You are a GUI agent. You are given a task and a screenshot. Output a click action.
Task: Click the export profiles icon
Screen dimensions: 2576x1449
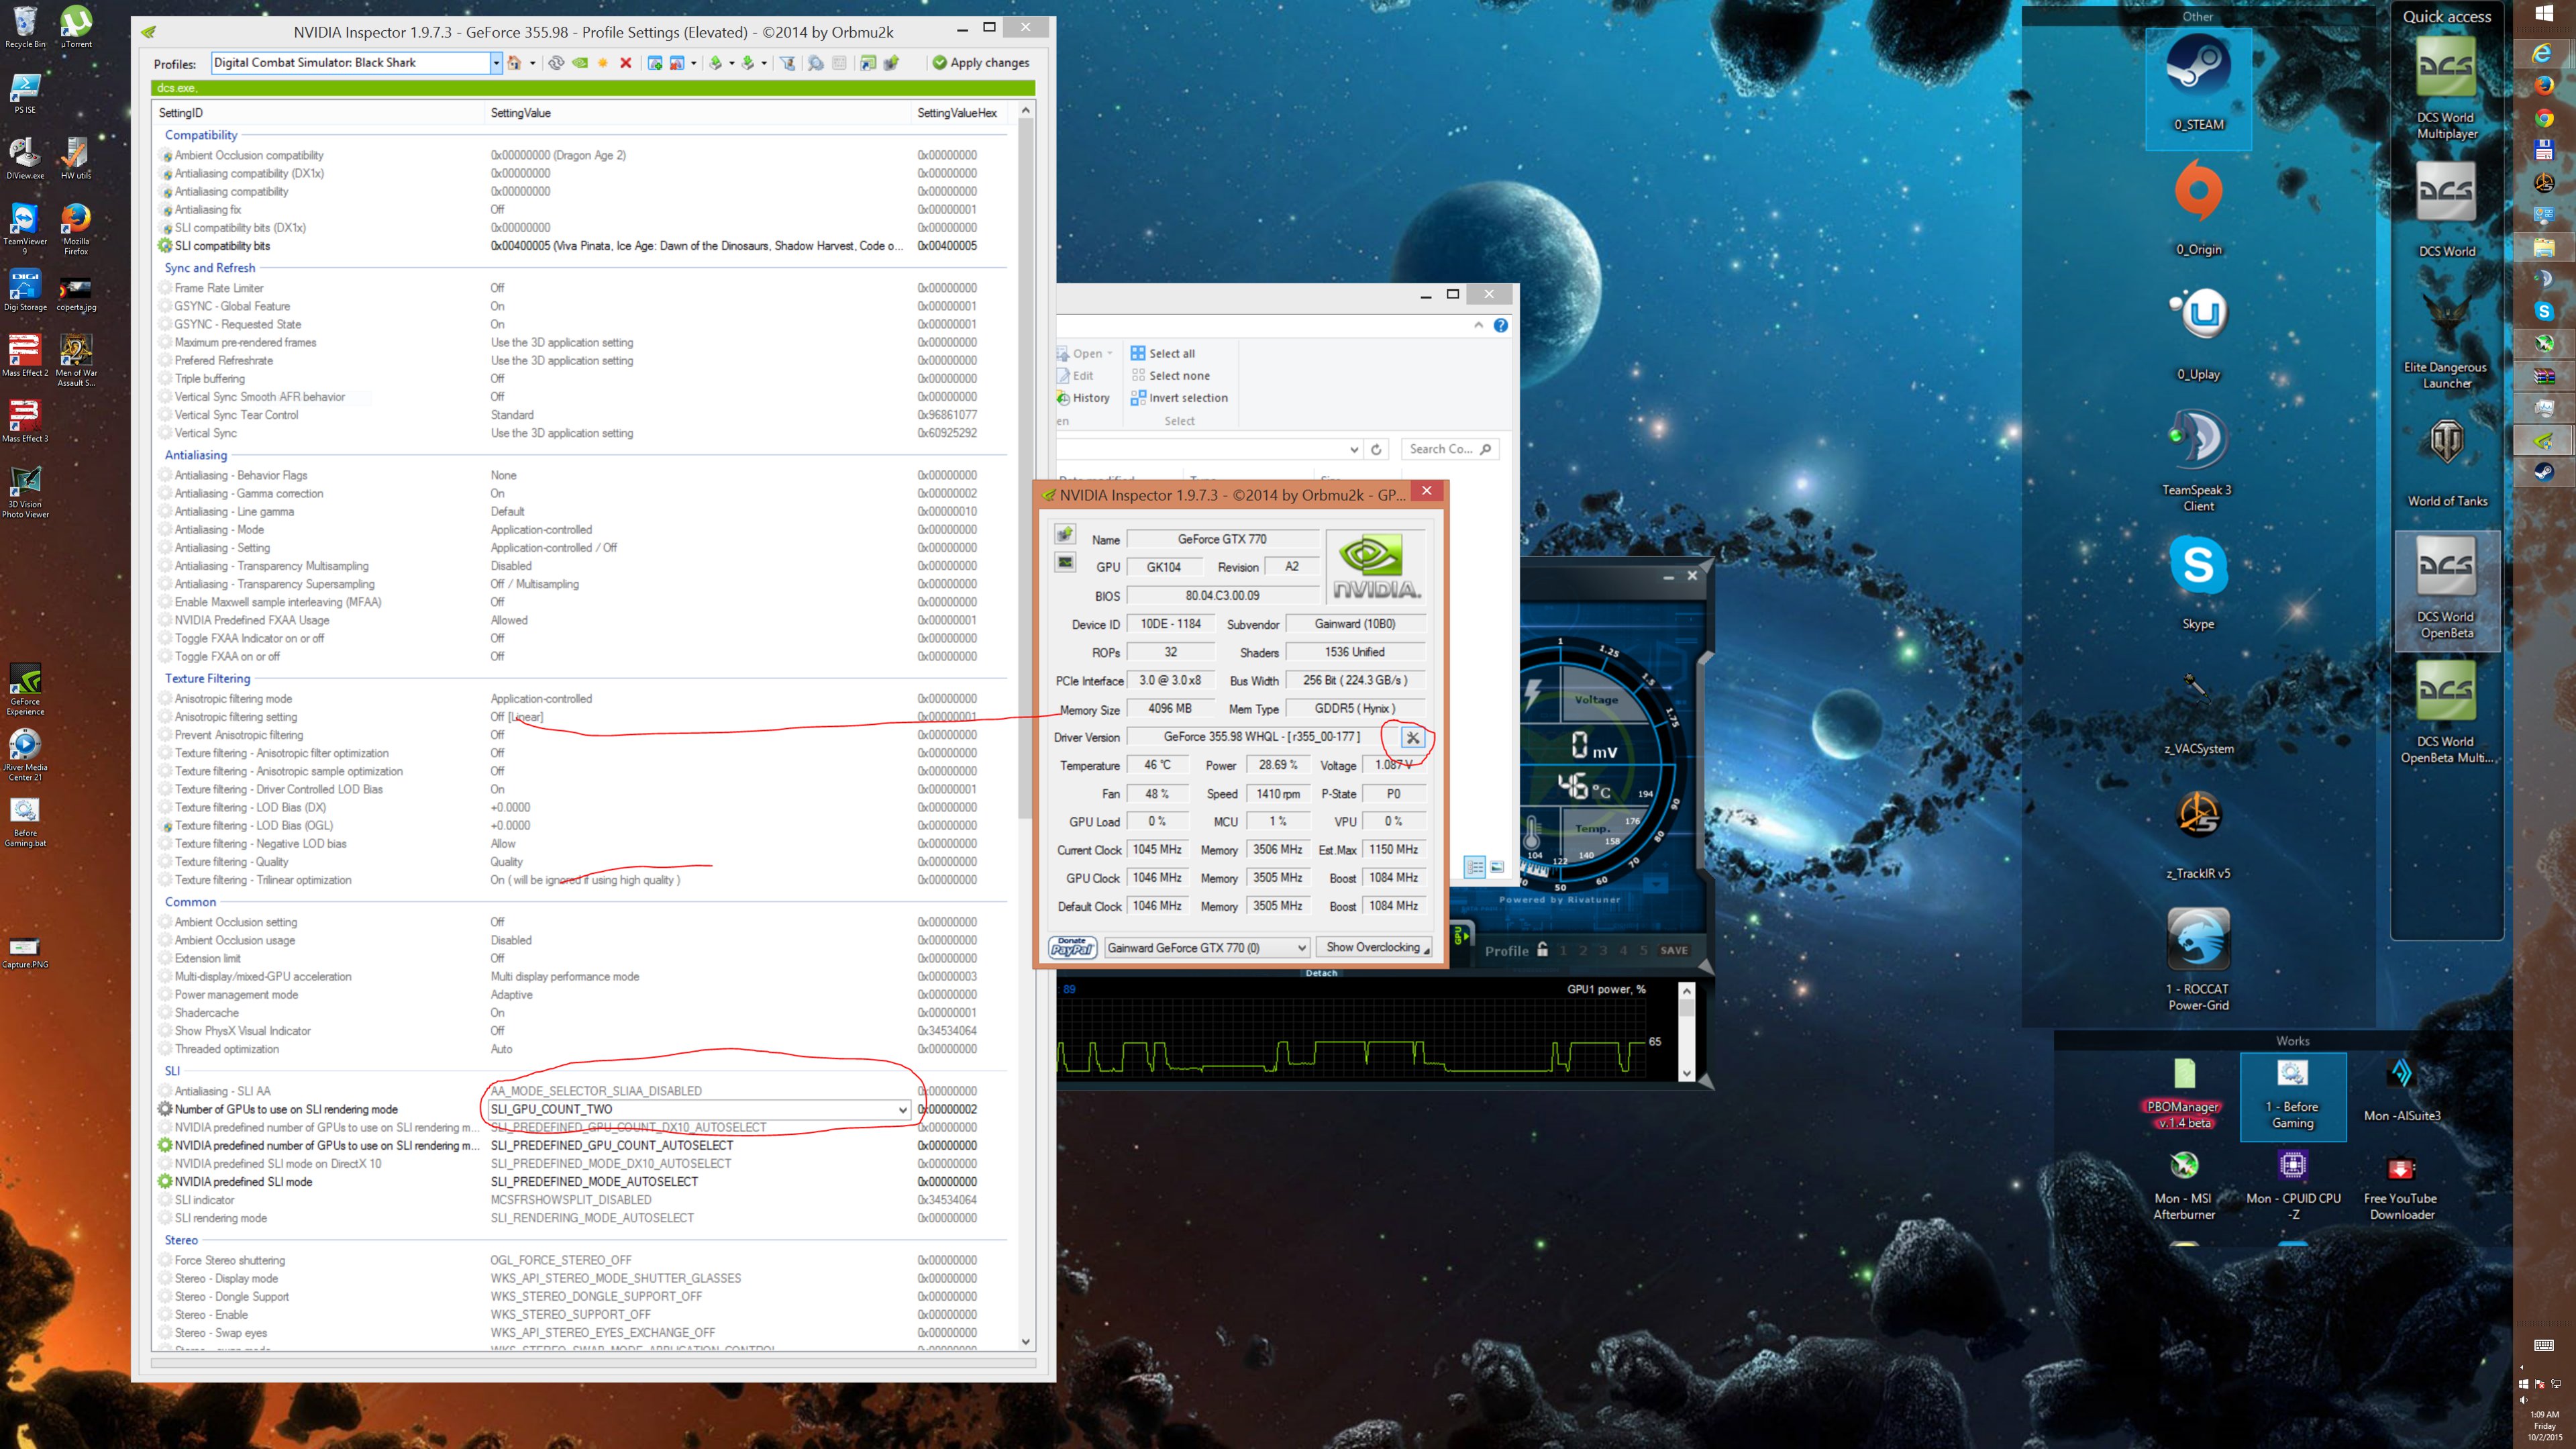click(715, 63)
